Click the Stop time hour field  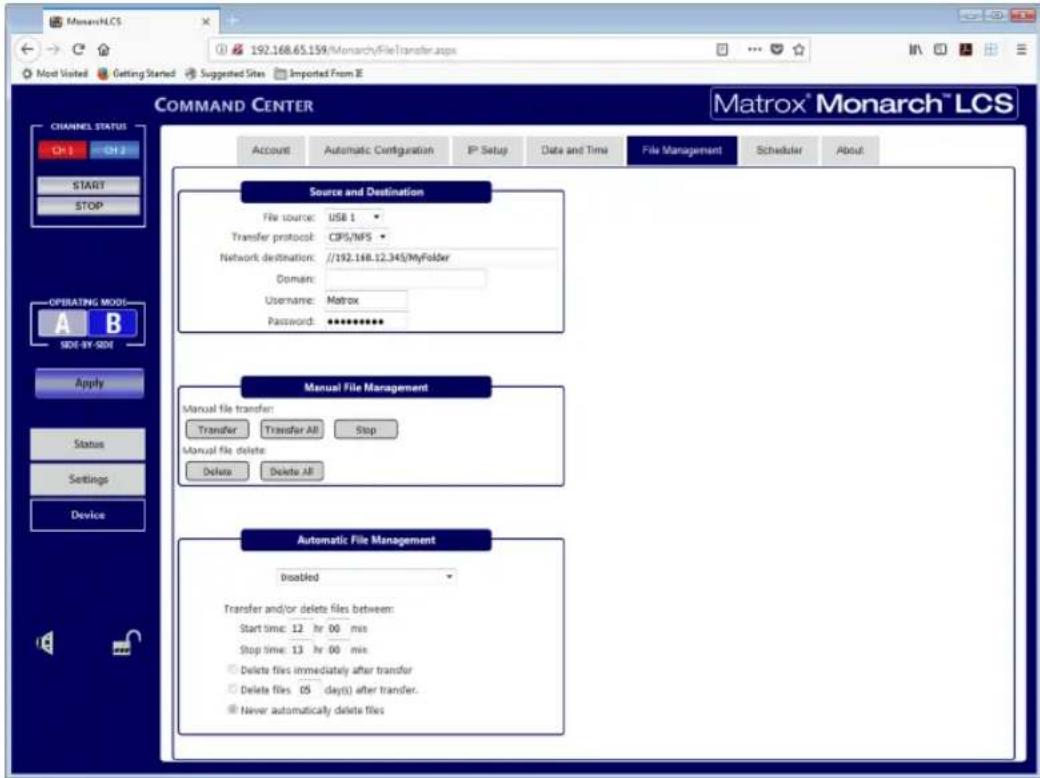tap(298, 649)
